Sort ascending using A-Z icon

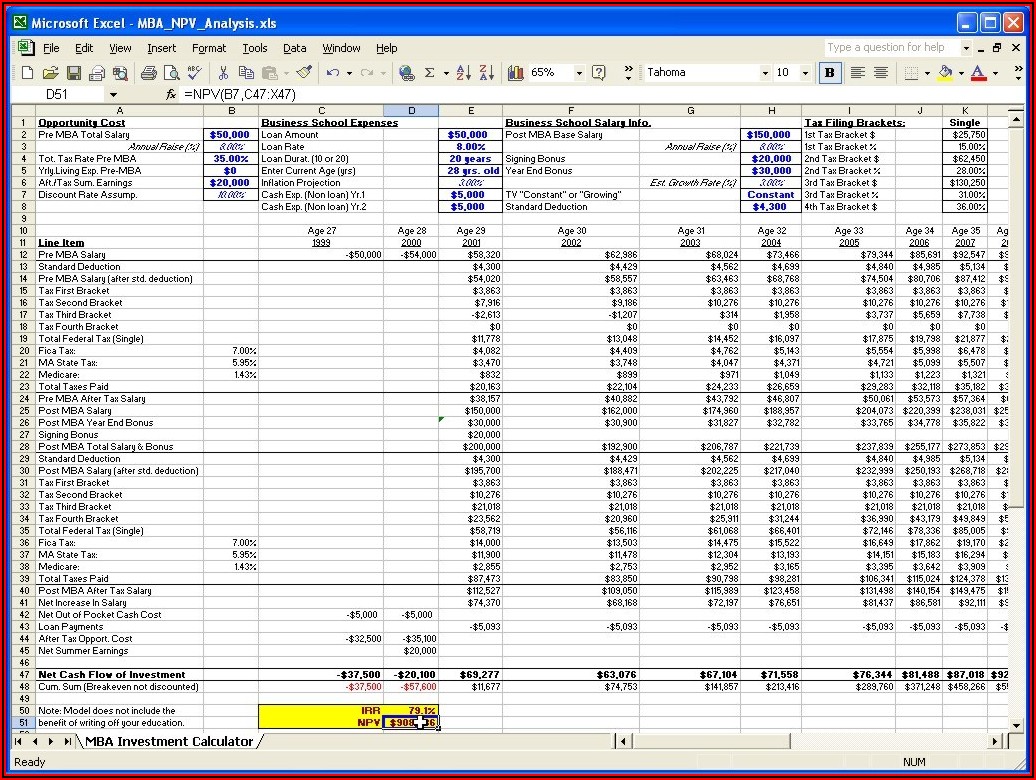point(463,73)
